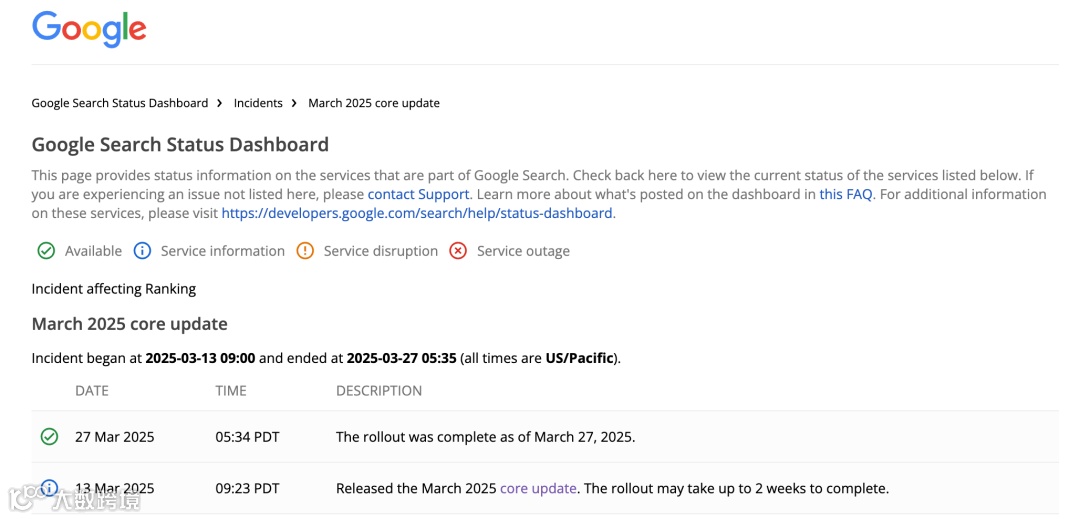This screenshot has height=519, width=1080.
Task: Click breadcrumb chevron after Google Search Status Dashboard
Action: (x=220, y=103)
